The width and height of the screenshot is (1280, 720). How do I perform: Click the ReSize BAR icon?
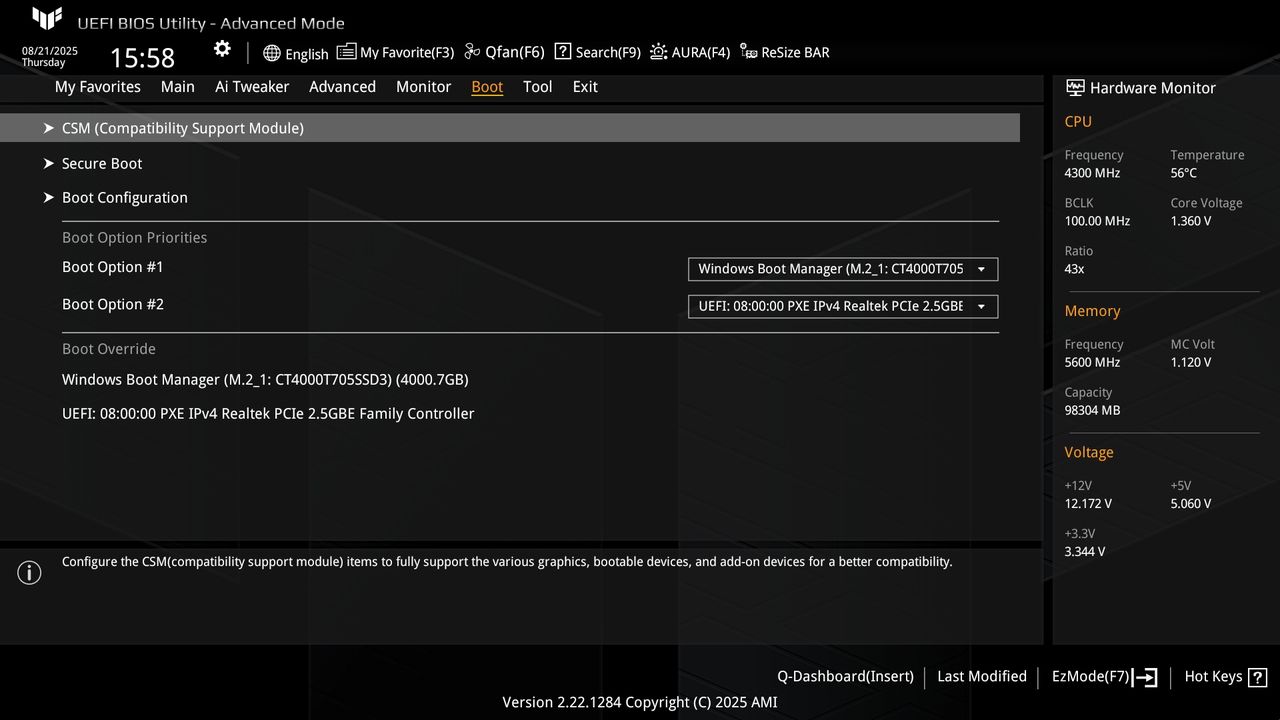[784, 52]
